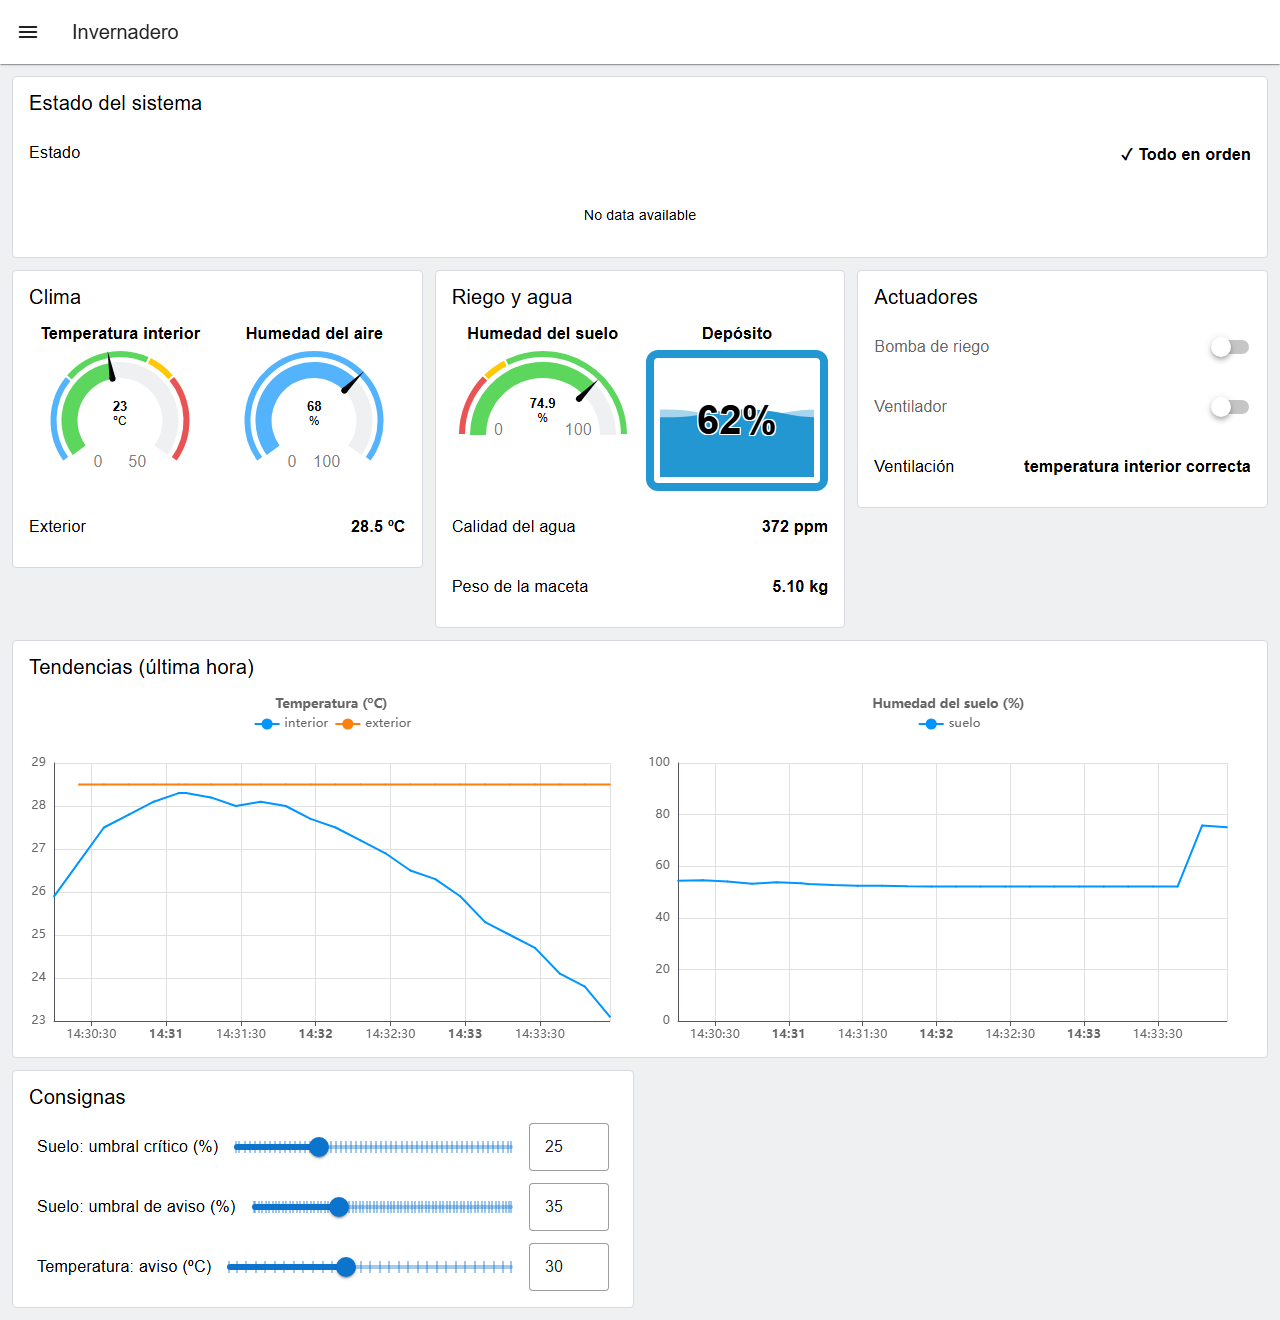Focus the umbral crítico number field showing 25
The image size is (1280, 1320).
tap(569, 1147)
